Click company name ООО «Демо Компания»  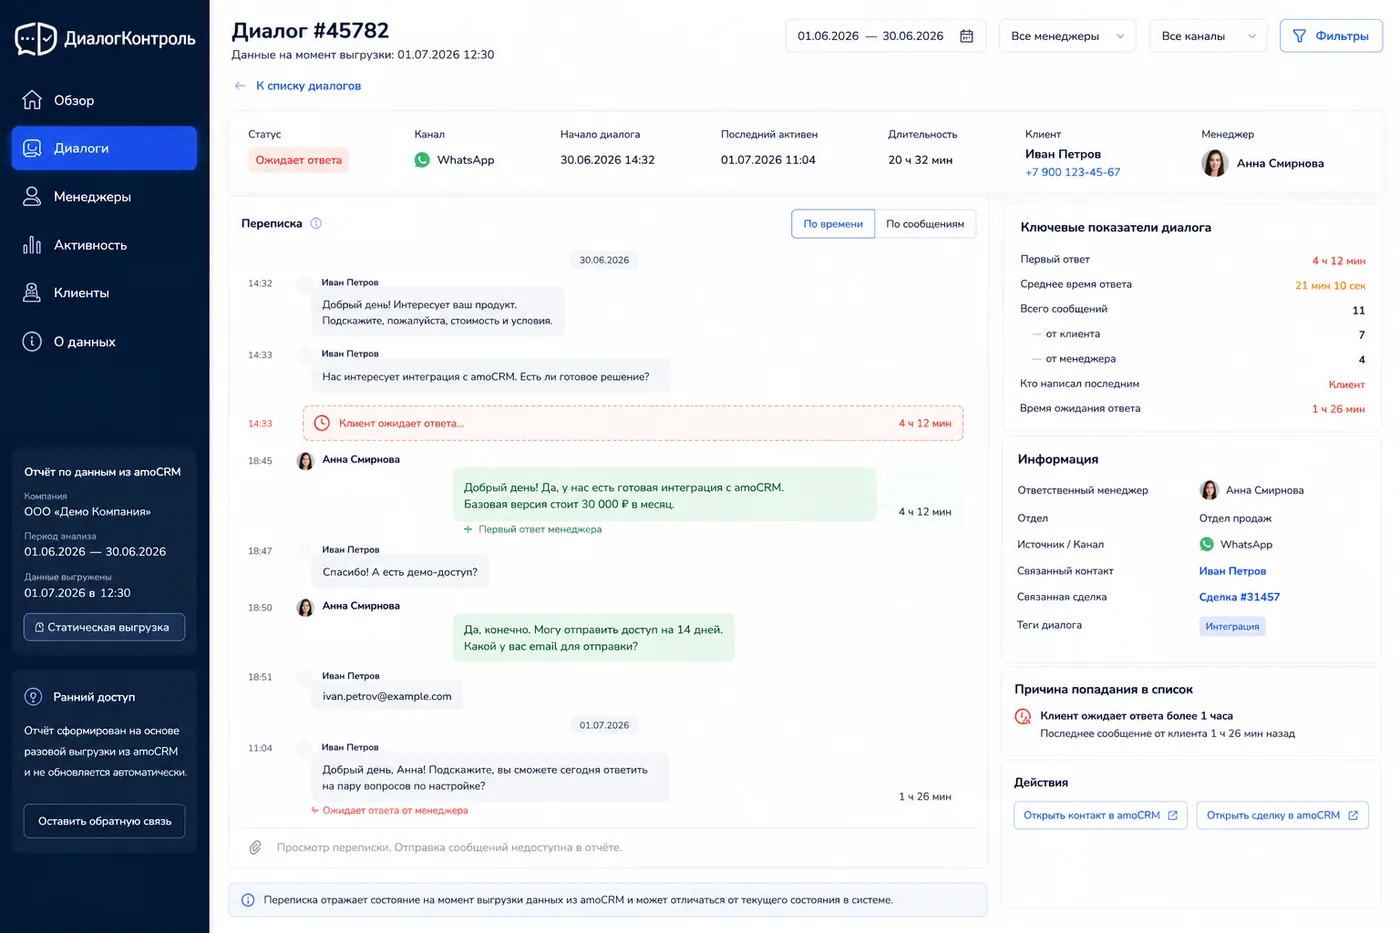(x=88, y=512)
